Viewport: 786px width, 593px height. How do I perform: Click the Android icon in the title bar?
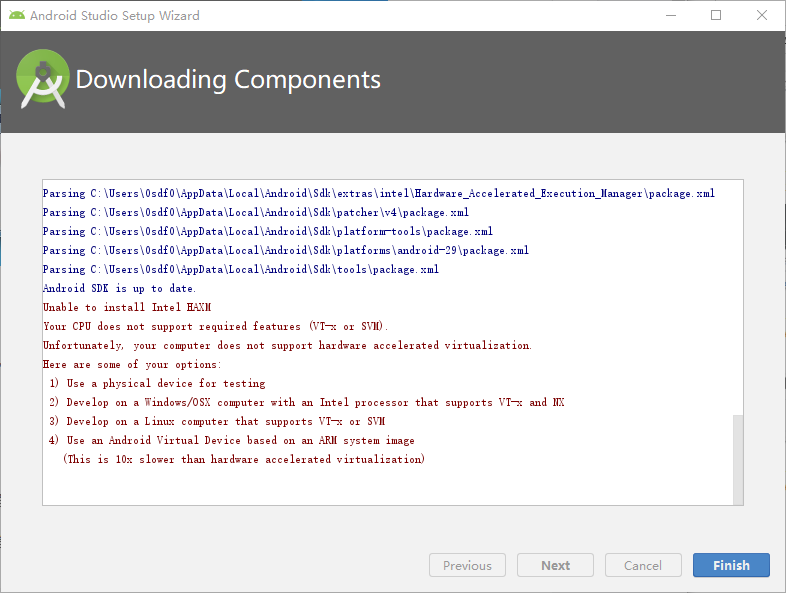point(16,15)
